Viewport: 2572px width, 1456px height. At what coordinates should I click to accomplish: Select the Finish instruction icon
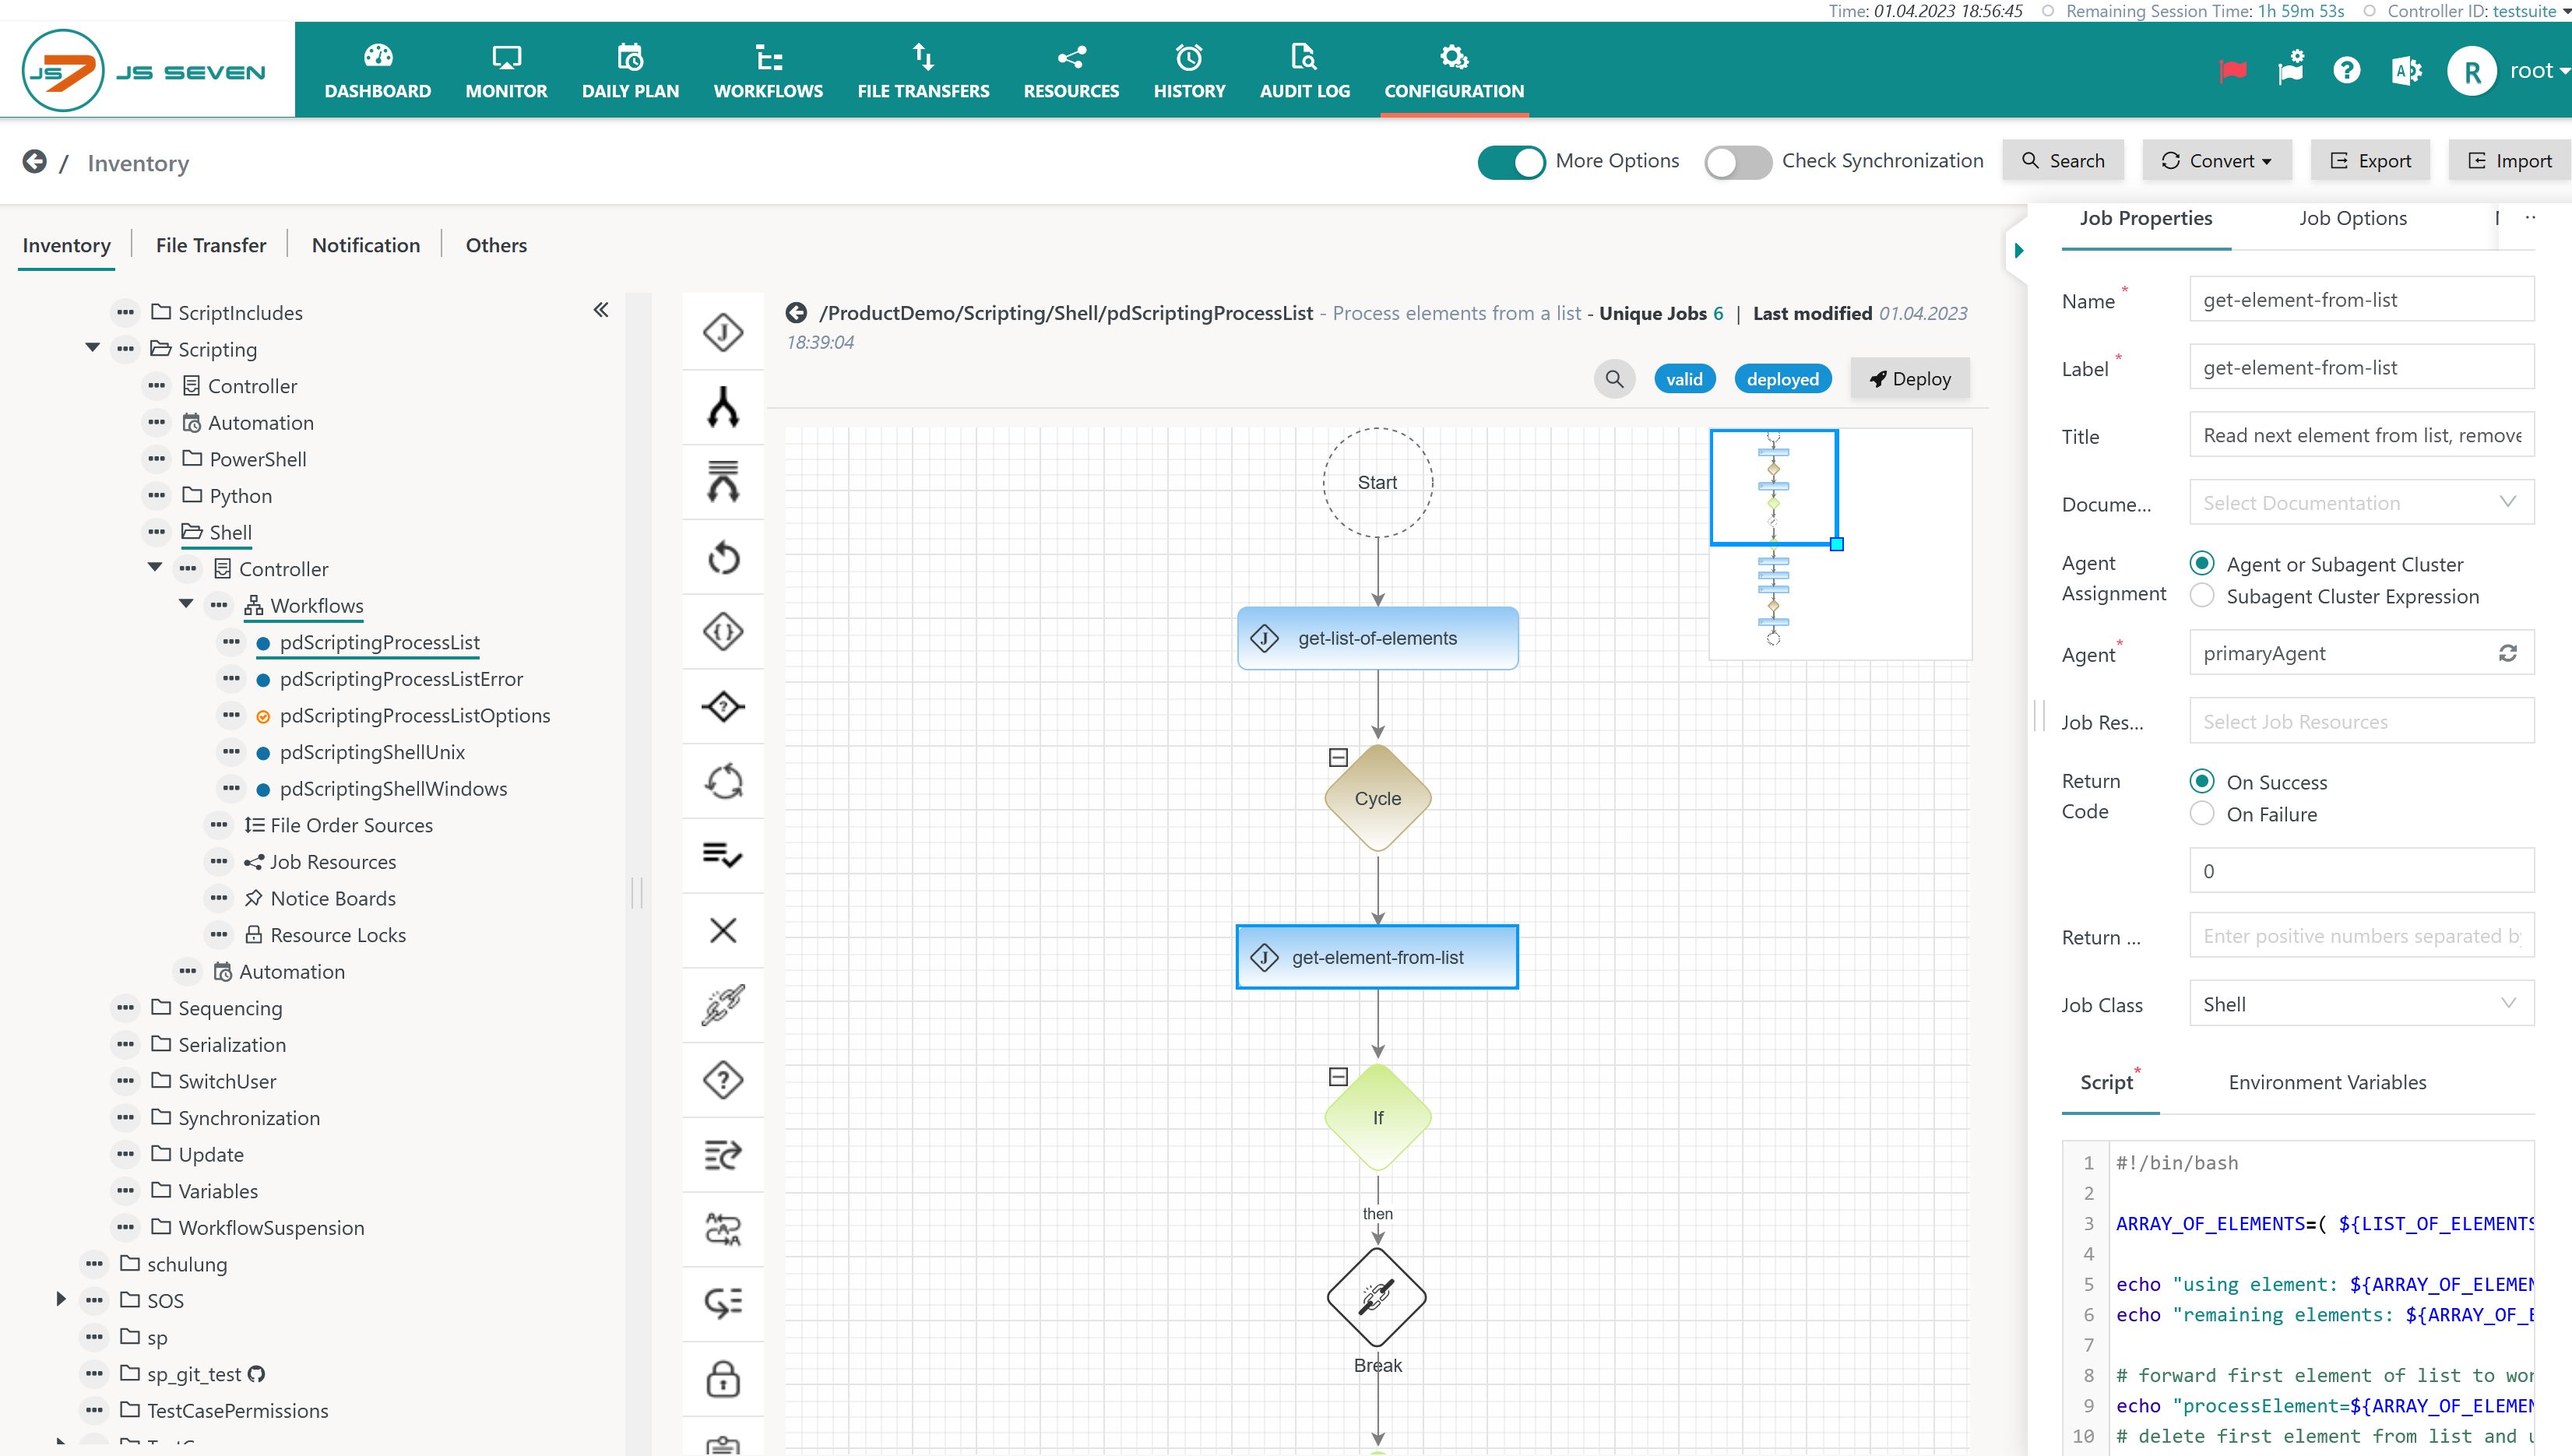[x=723, y=856]
